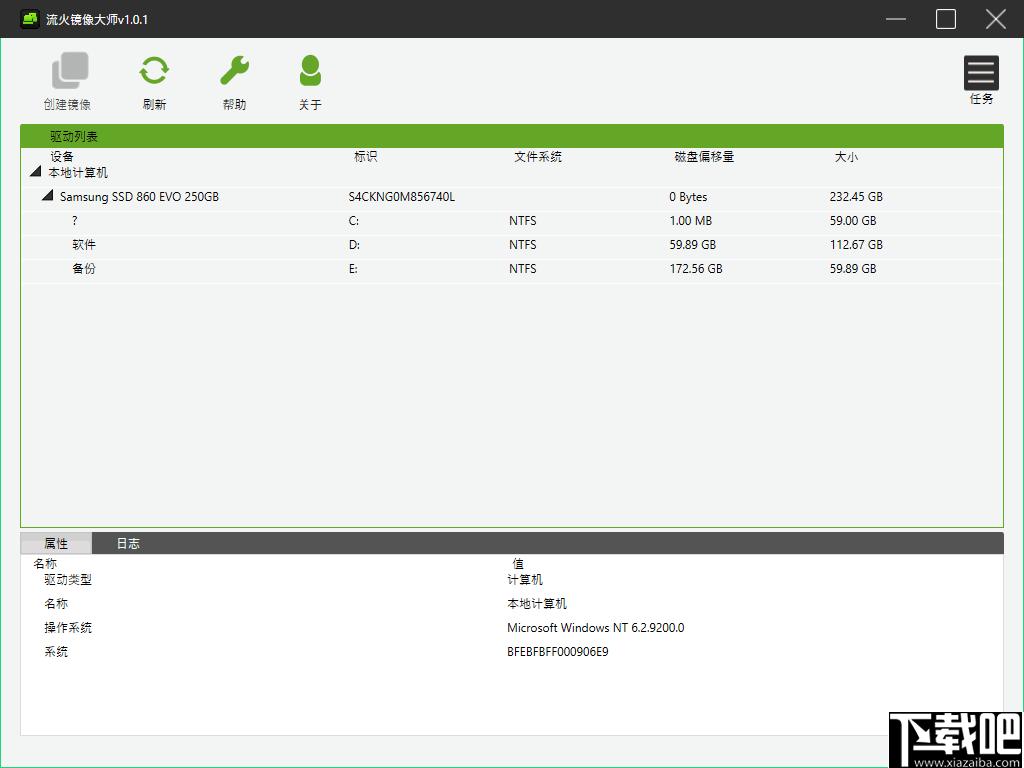
Task: Open the 帮助 help wrench icon
Action: click(x=234, y=71)
